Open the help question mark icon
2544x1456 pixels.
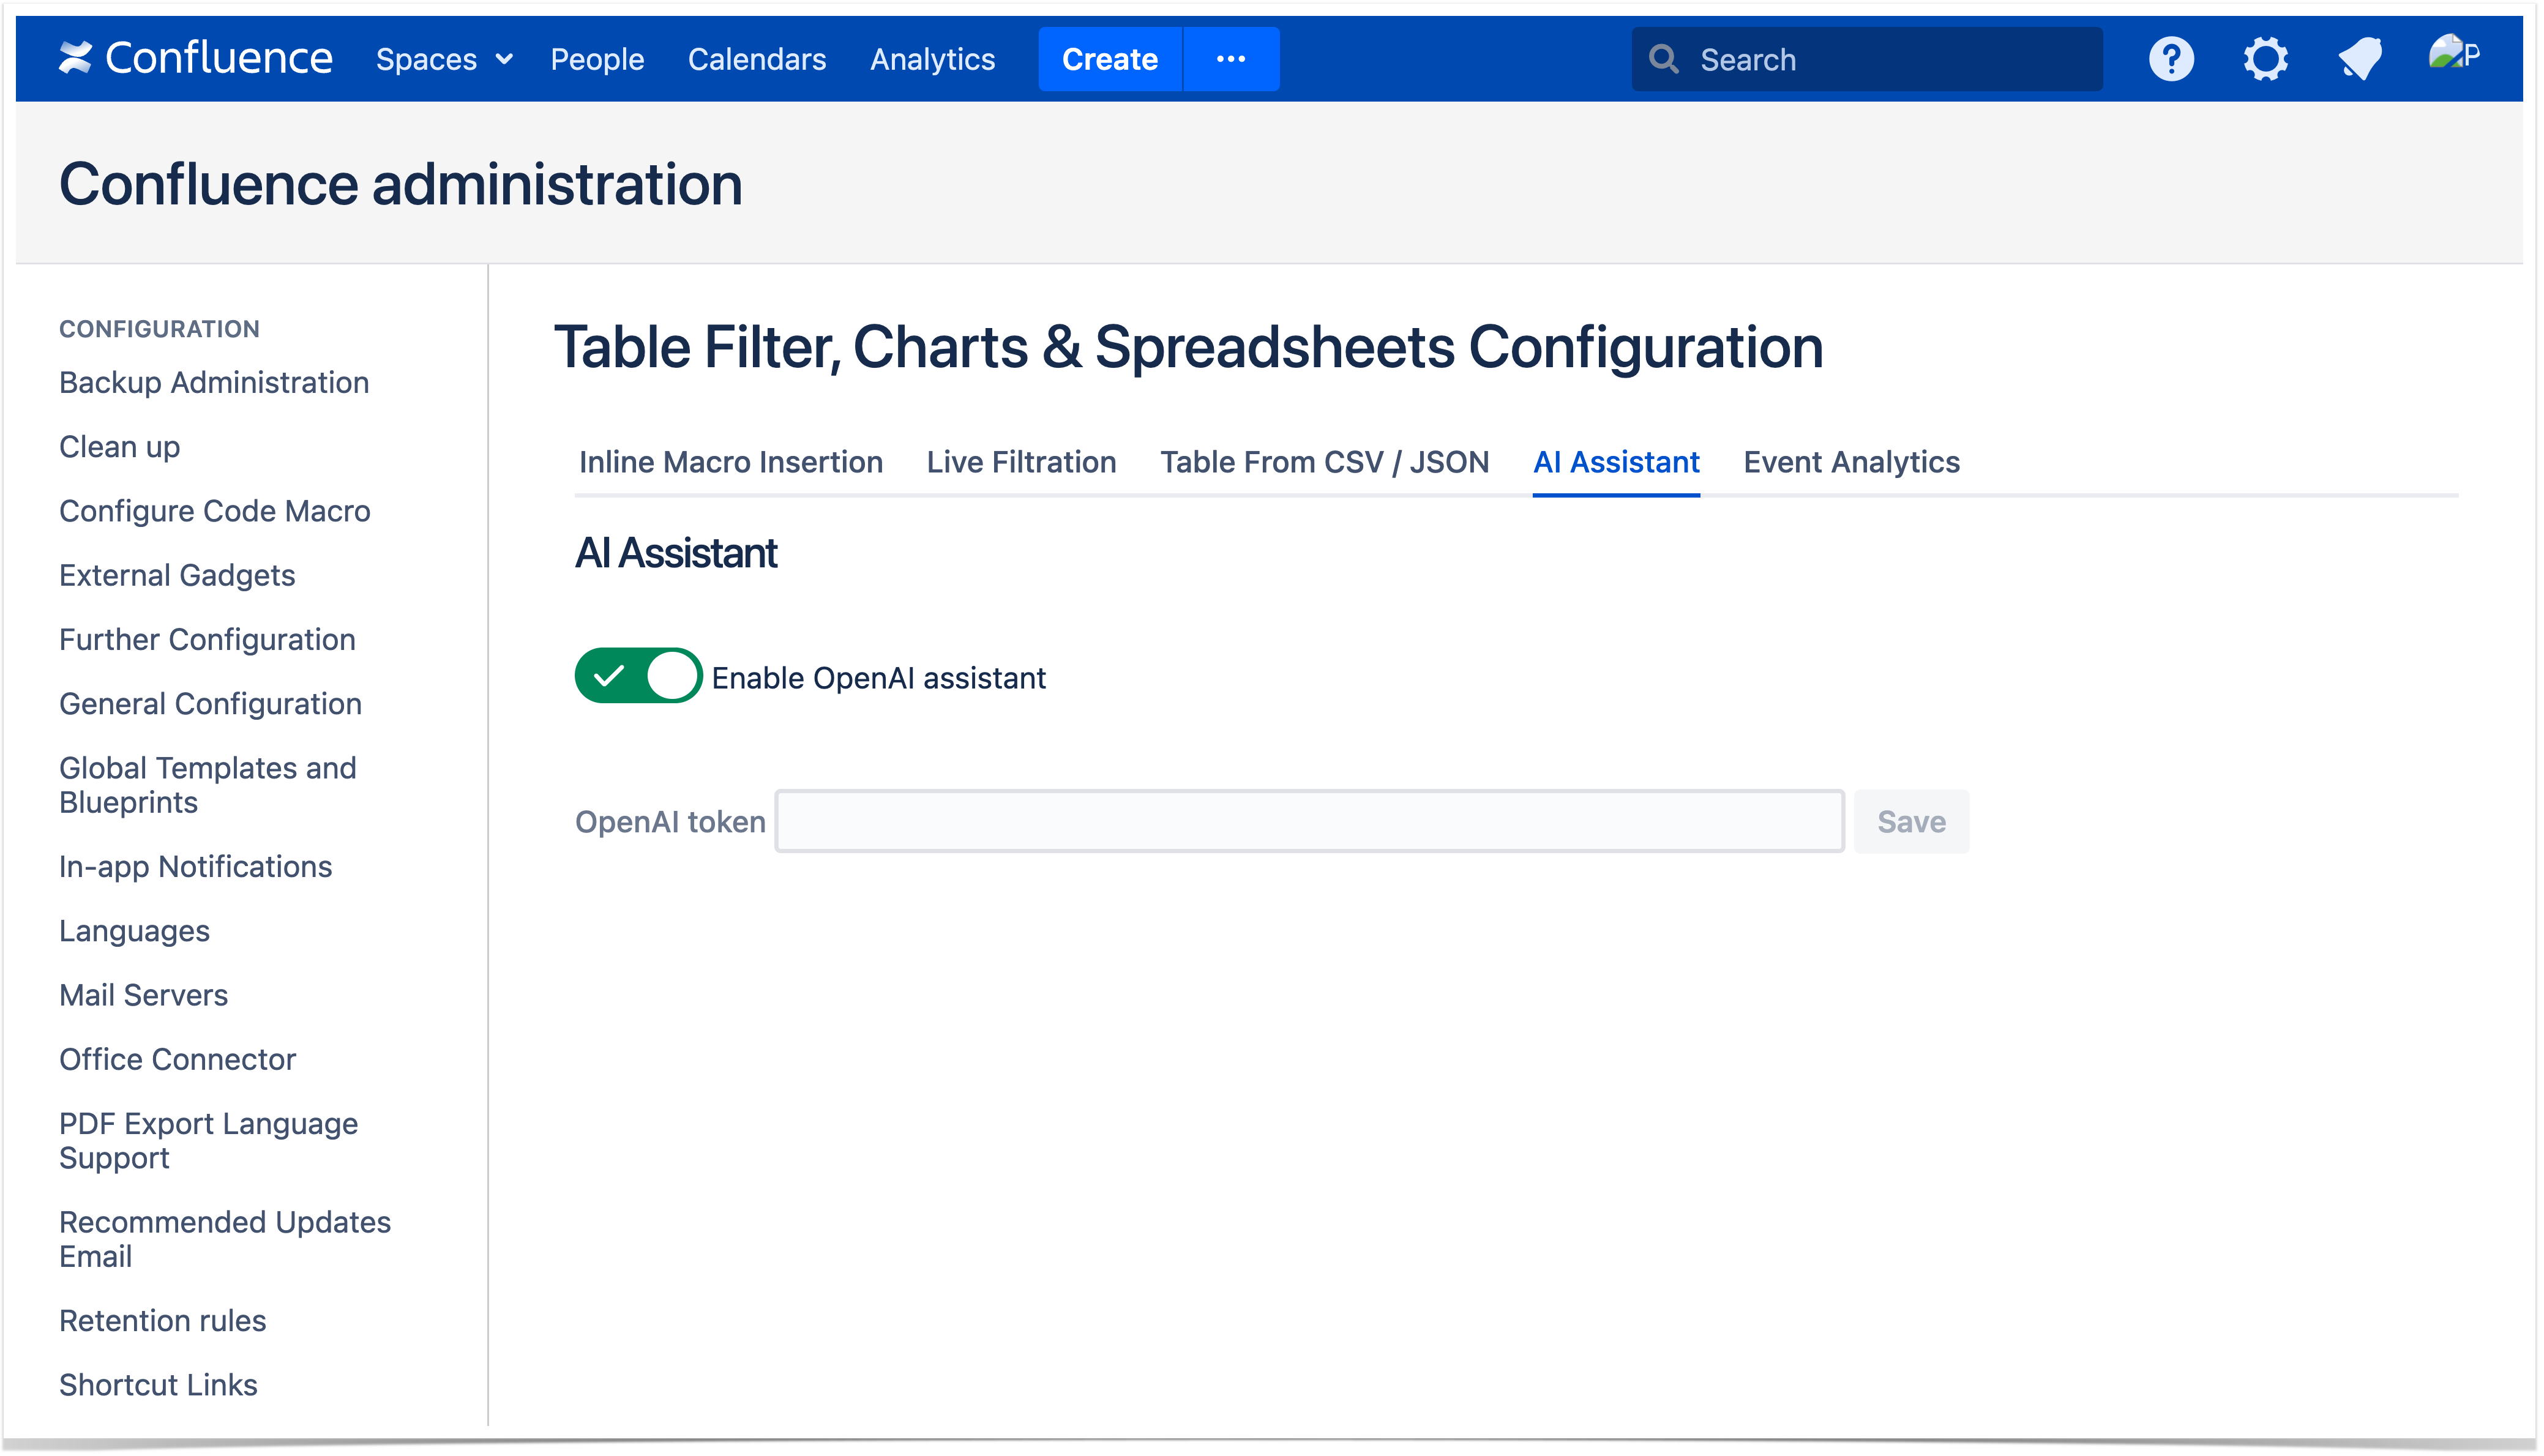click(2171, 59)
